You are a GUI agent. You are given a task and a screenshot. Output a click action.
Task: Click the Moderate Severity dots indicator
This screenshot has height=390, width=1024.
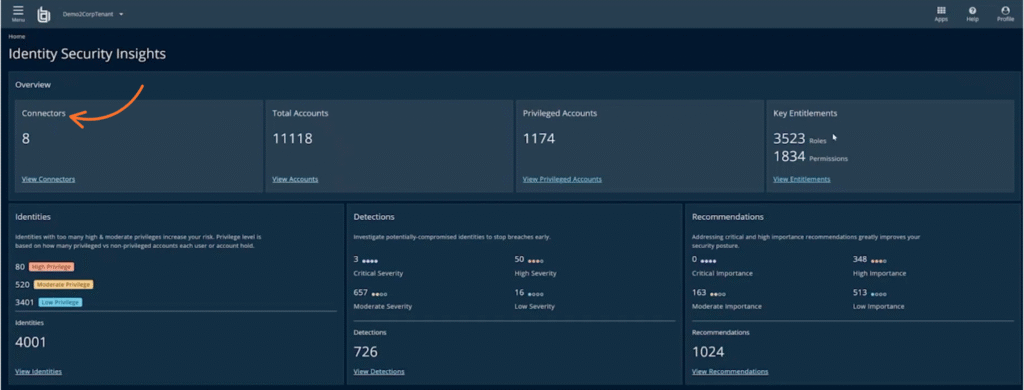click(379, 294)
